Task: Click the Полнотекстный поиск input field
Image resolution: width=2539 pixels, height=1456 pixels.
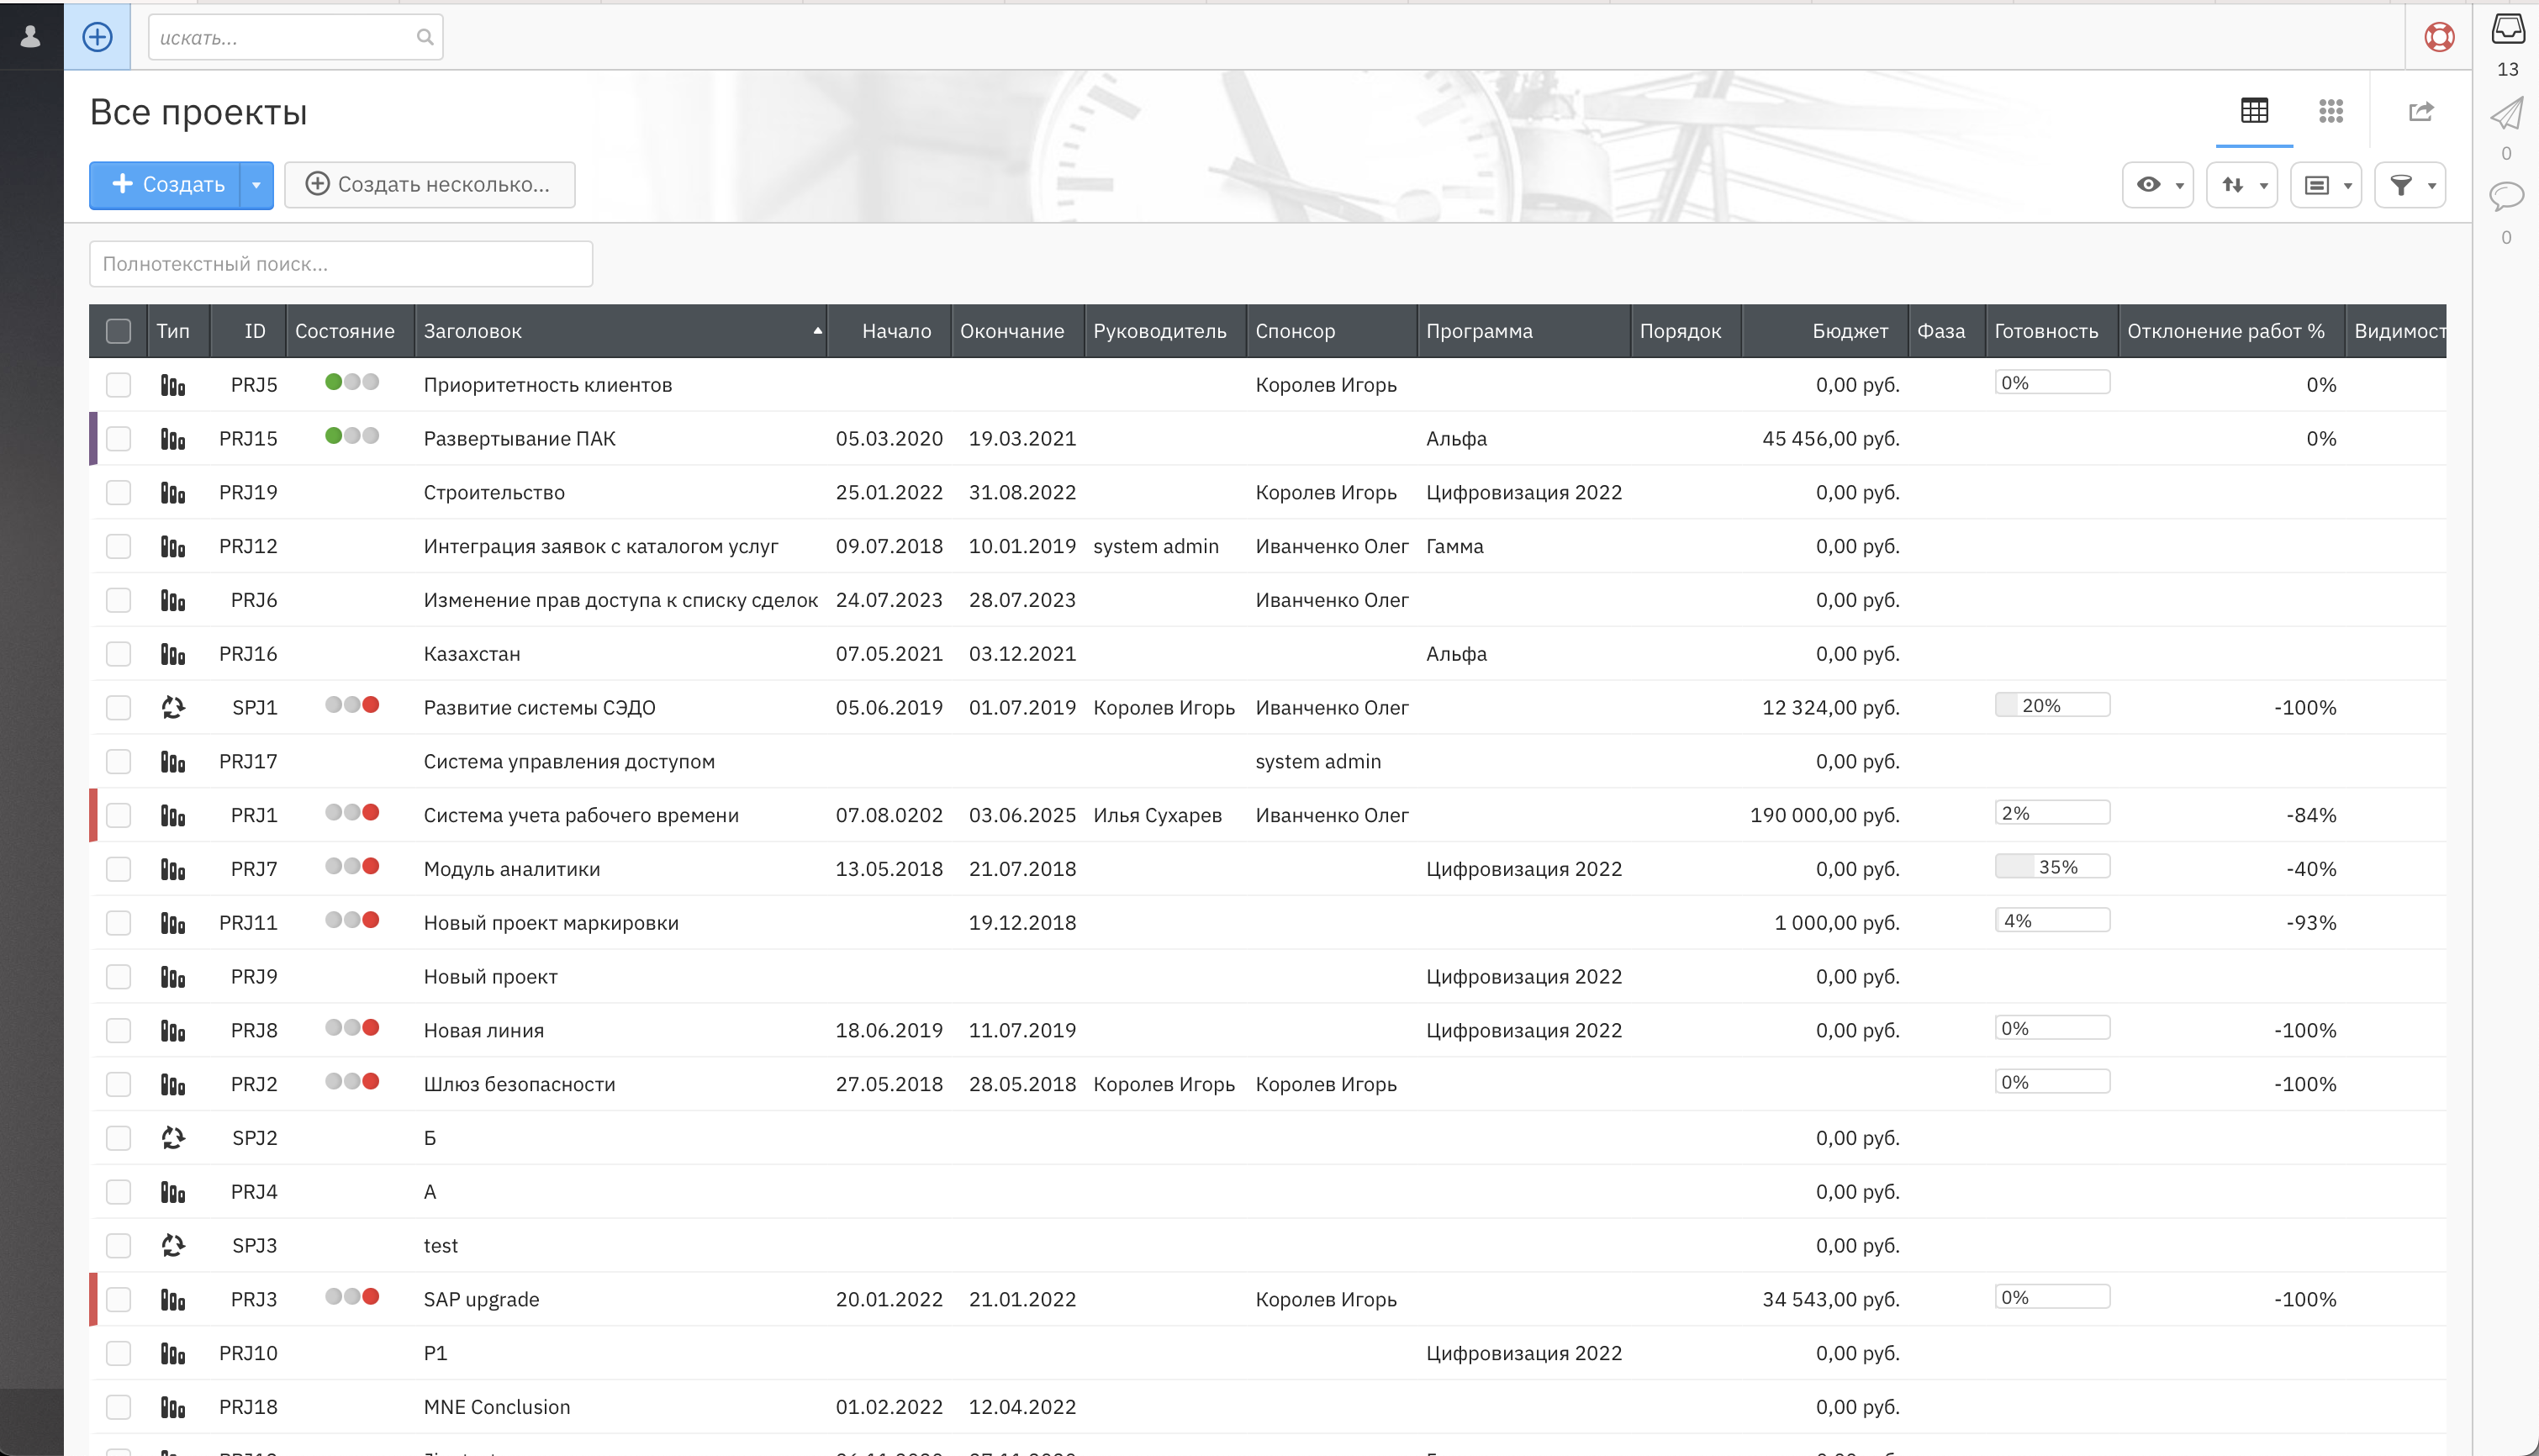Action: pos(340,264)
